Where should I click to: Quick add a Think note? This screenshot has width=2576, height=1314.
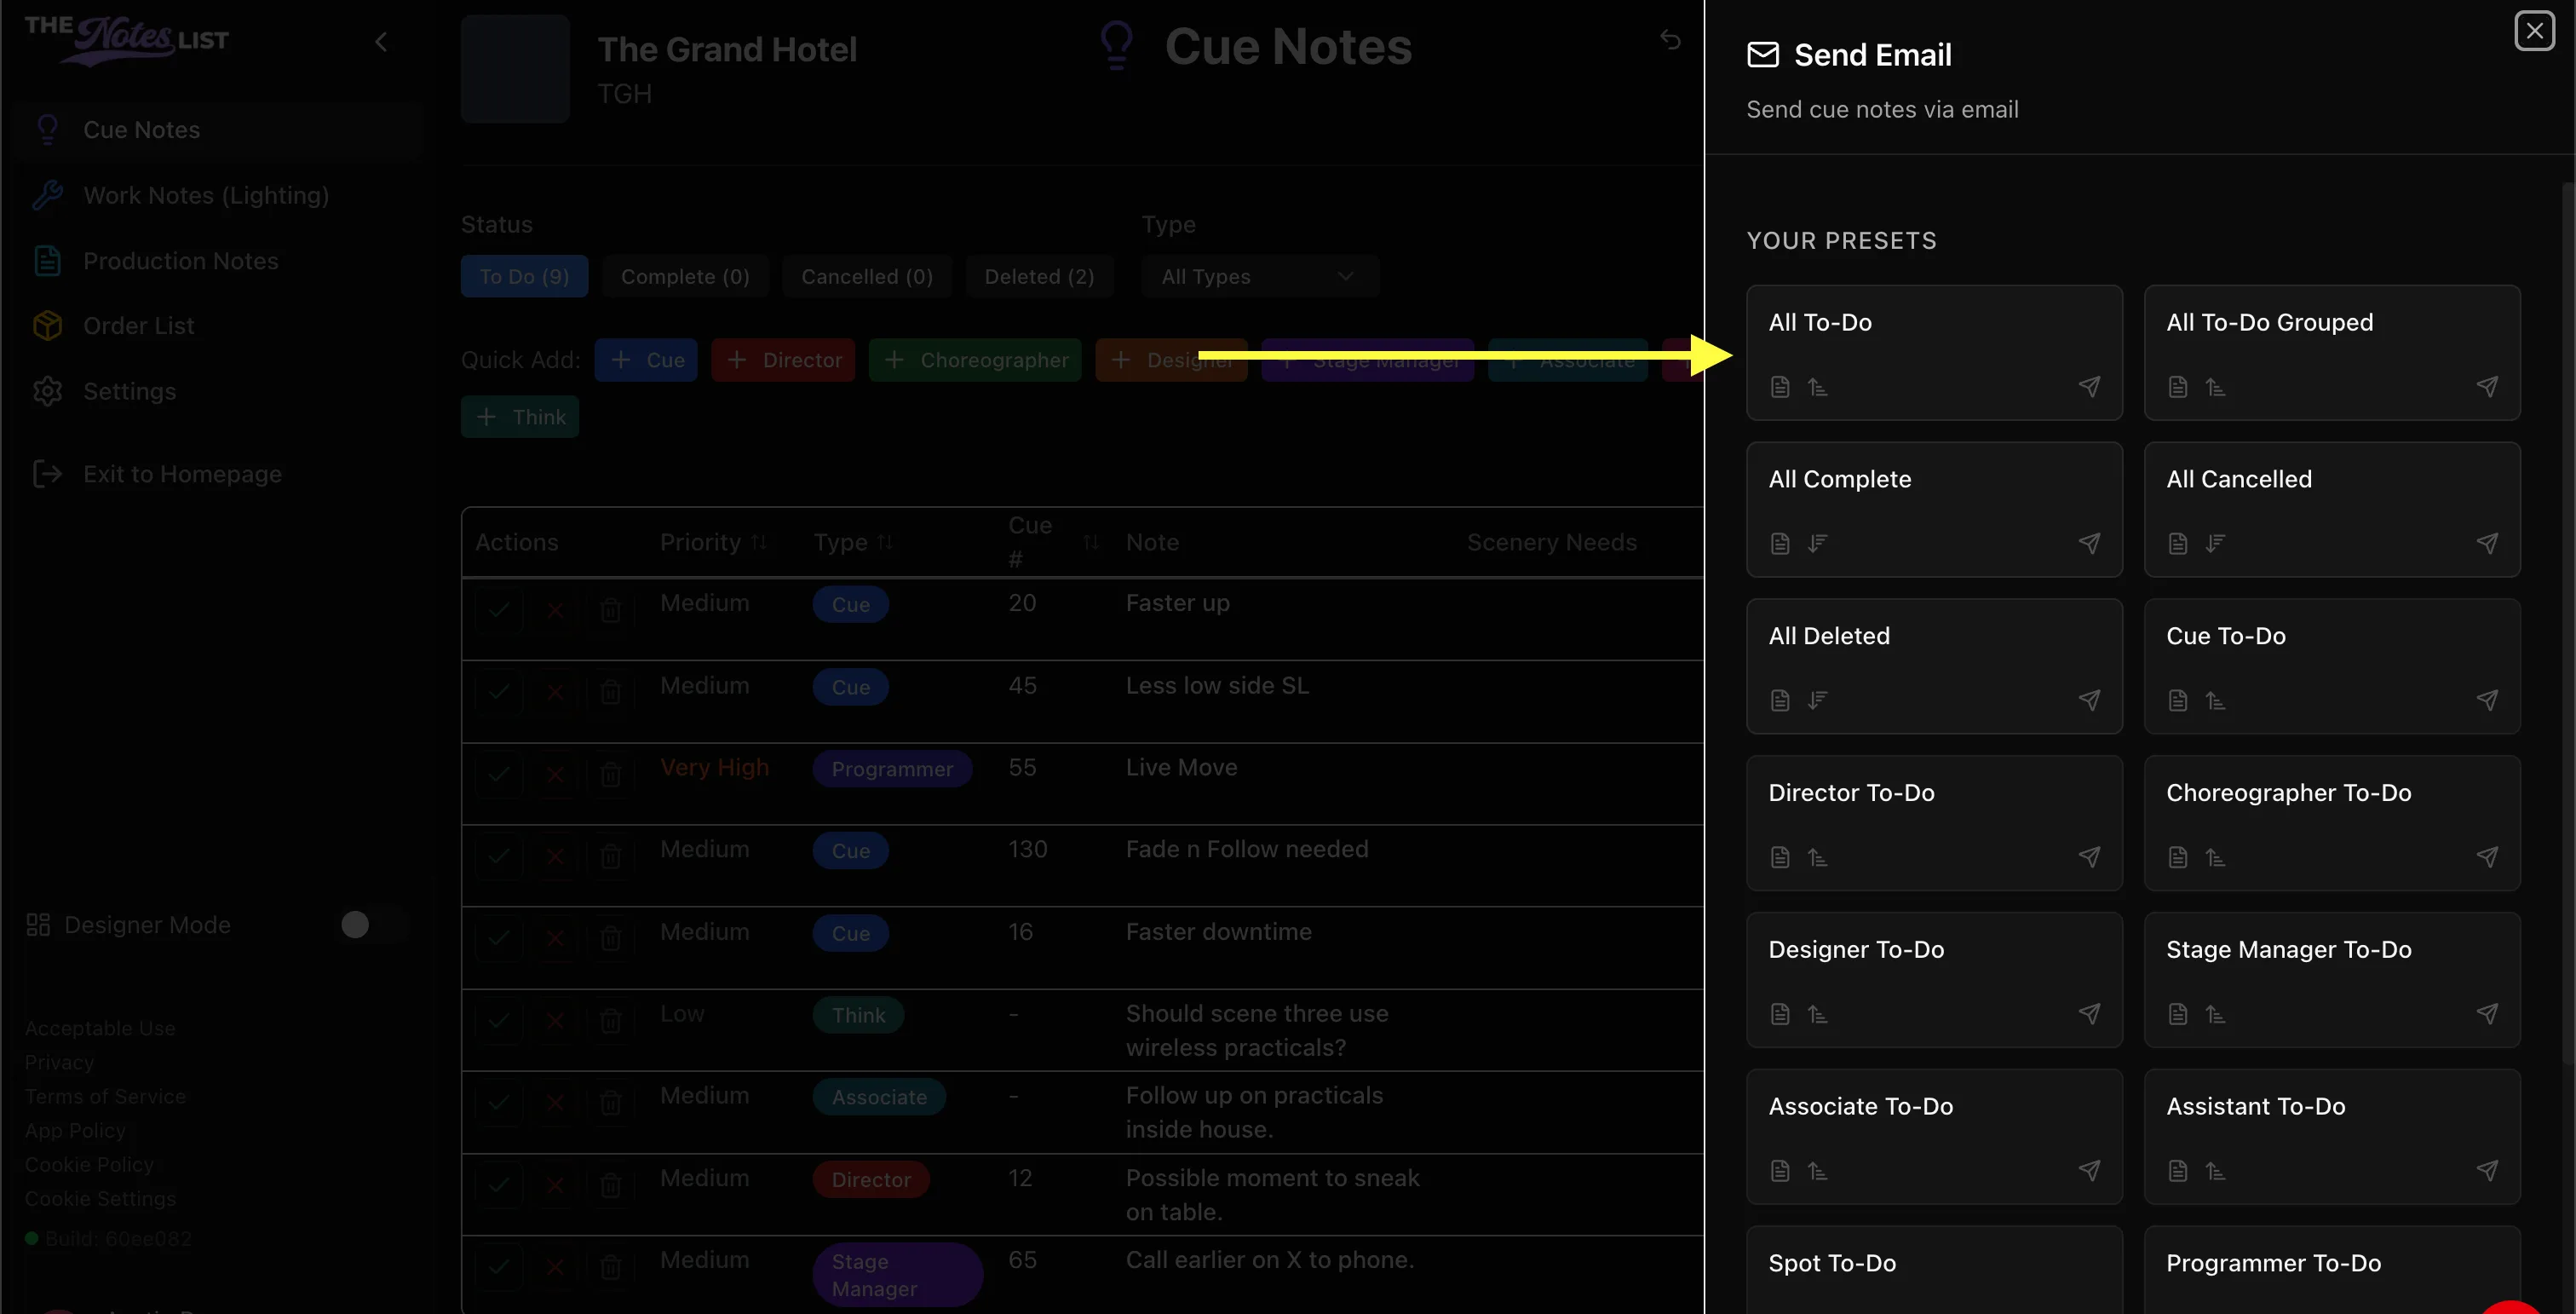(x=520, y=417)
